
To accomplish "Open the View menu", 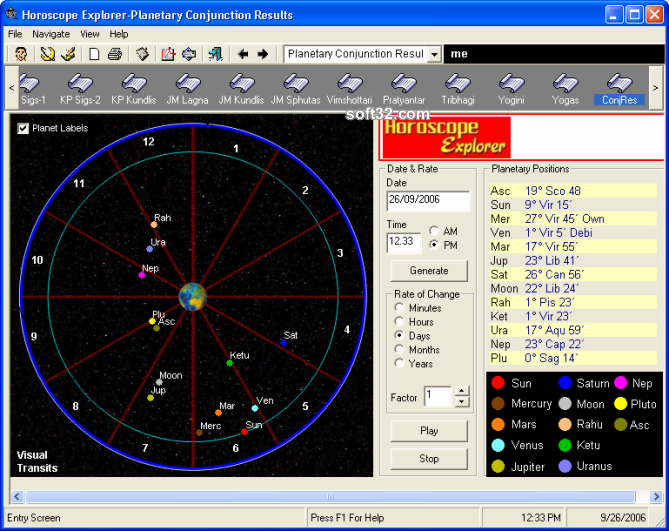I will [90, 34].
